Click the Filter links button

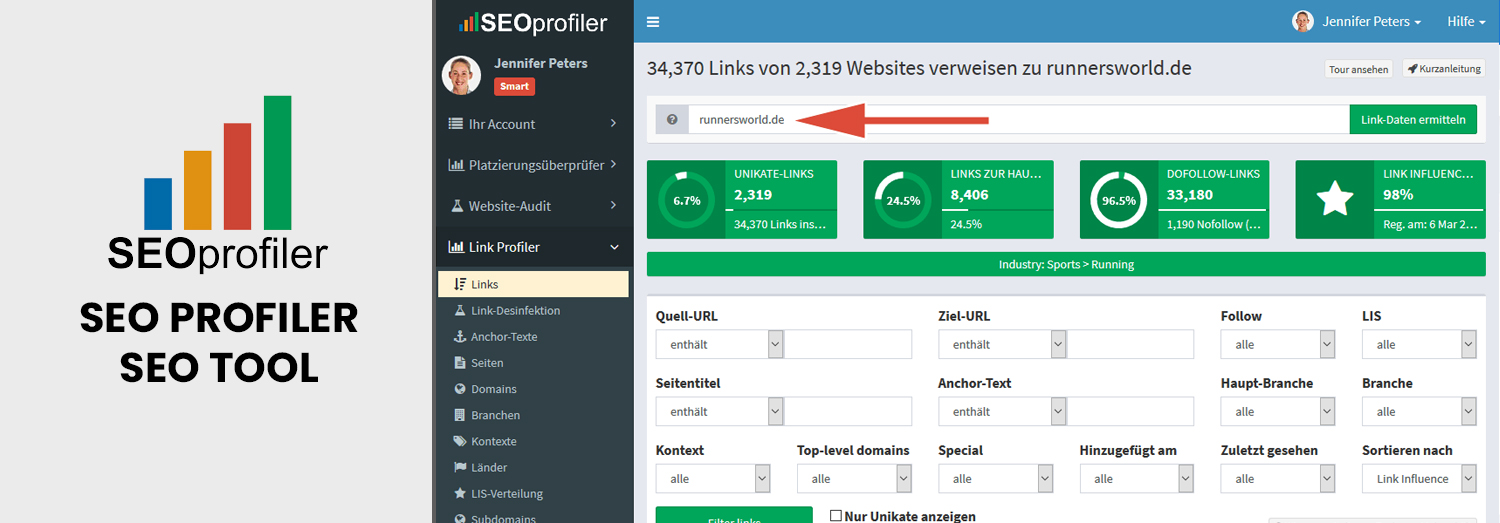click(734, 515)
